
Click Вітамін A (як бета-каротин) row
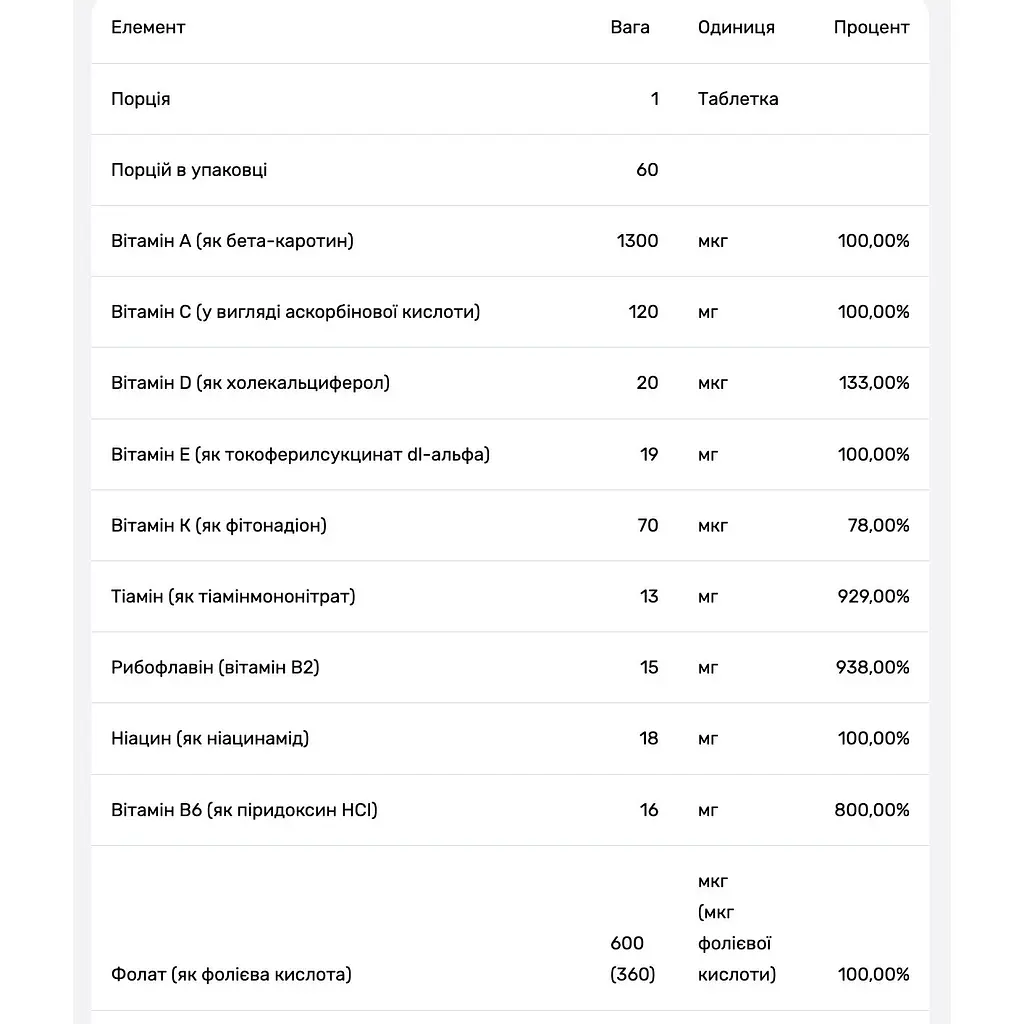pos(510,242)
